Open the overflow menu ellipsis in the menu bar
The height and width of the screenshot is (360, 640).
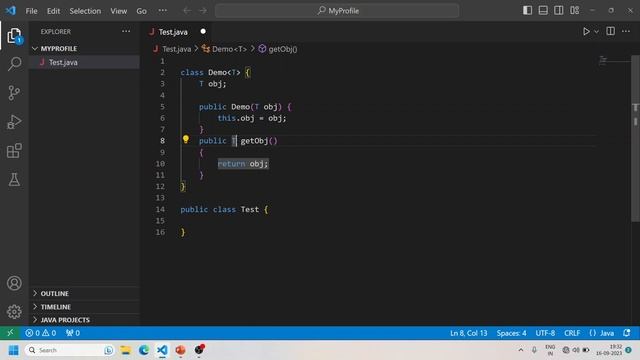pyautogui.click(x=162, y=11)
